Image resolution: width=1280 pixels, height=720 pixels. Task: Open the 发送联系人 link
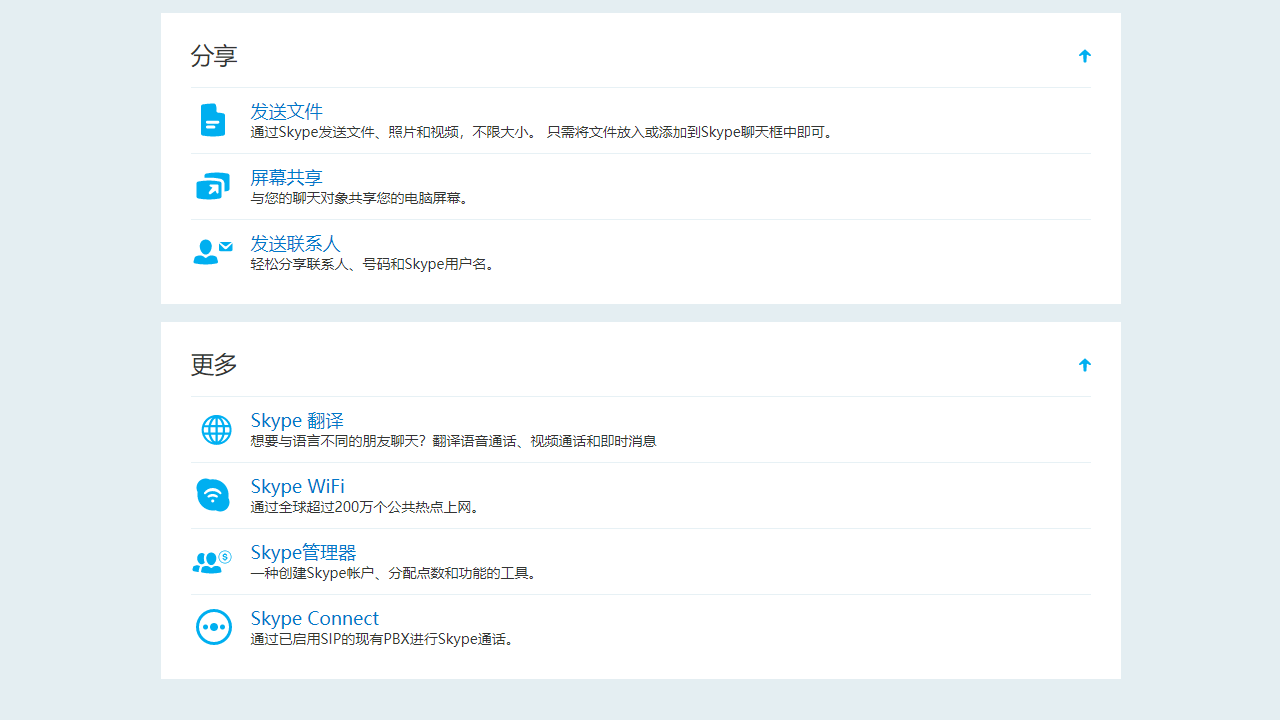coord(295,243)
